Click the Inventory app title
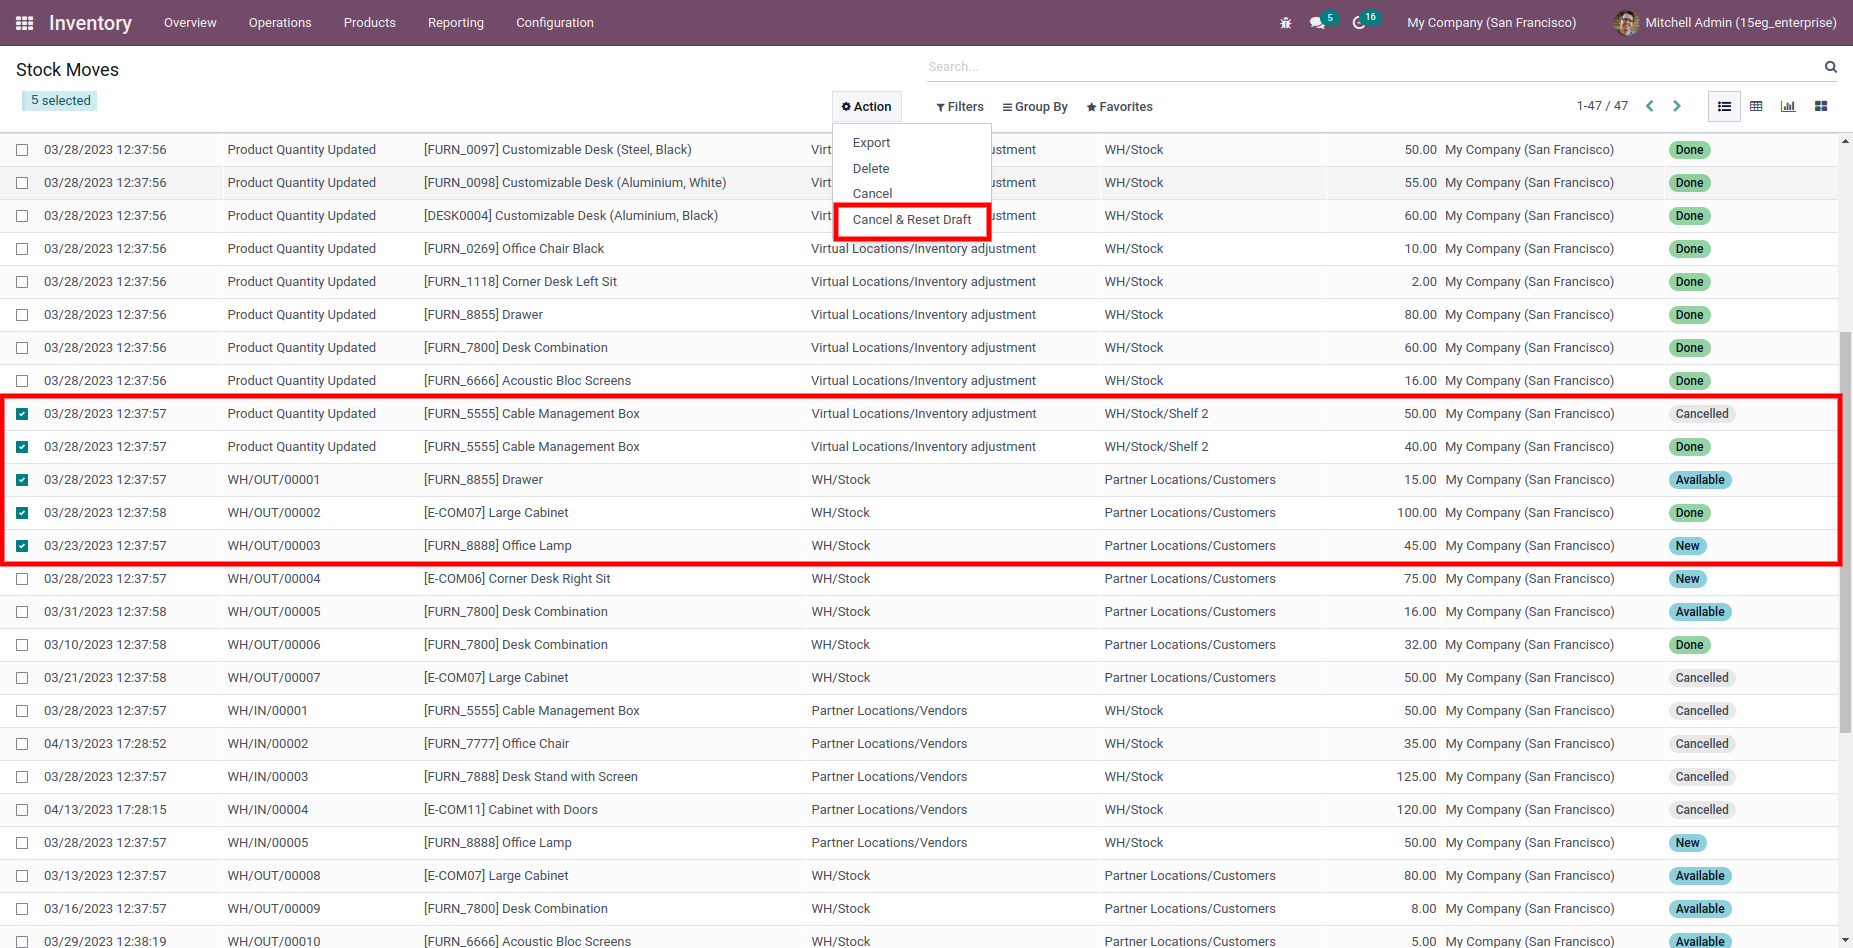The width and height of the screenshot is (1853, 948). (x=90, y=23)
